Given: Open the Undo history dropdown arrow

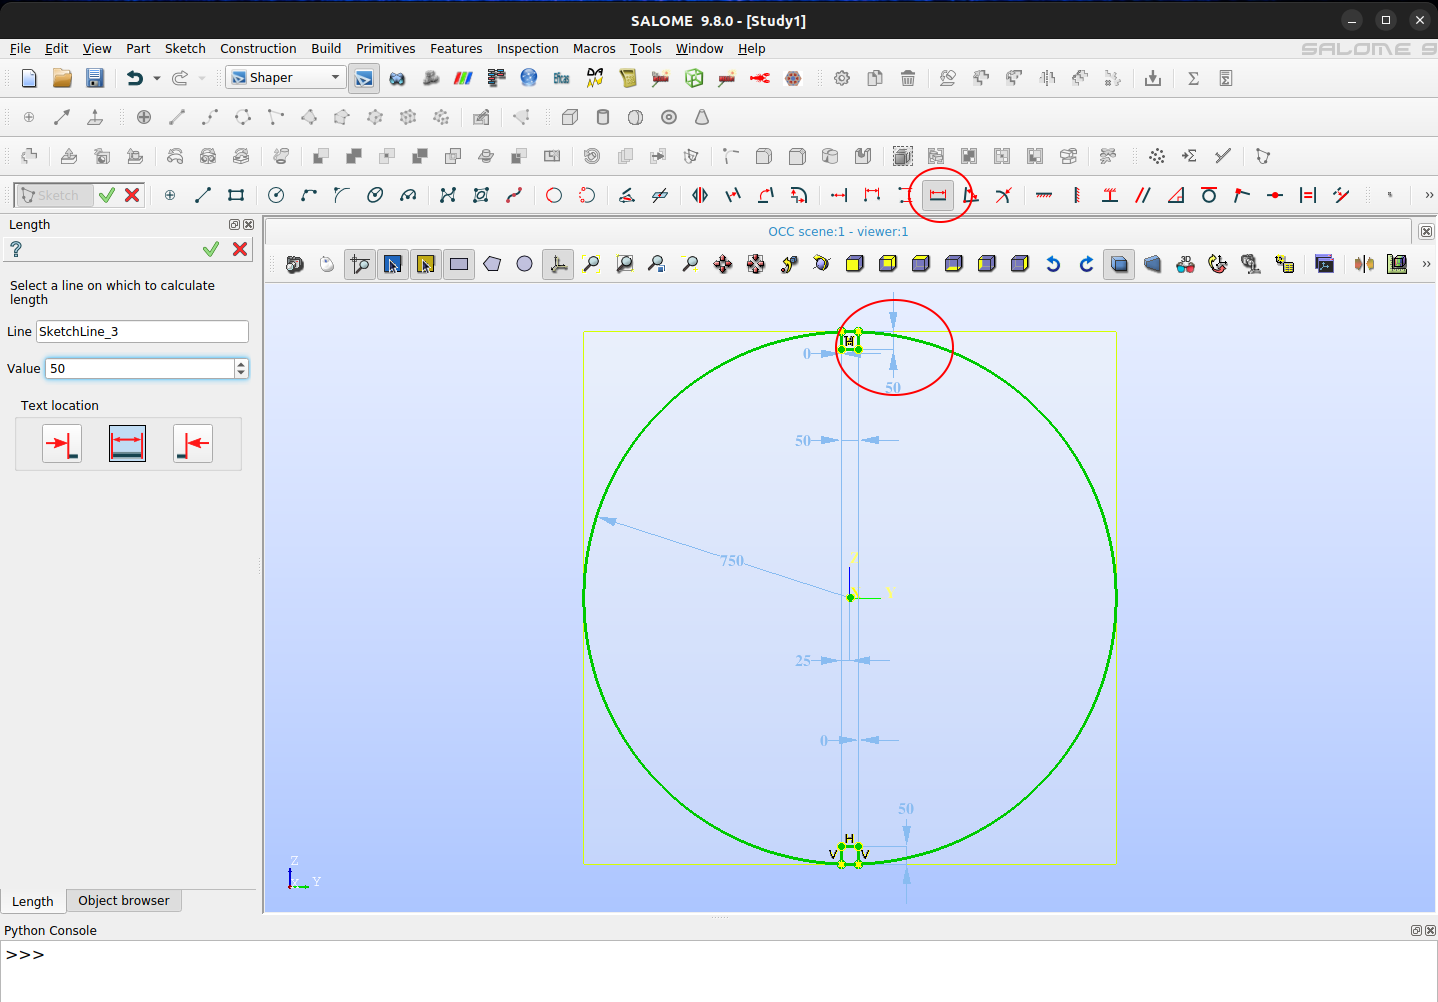Looking at the screenshot, I should [157, 78].
